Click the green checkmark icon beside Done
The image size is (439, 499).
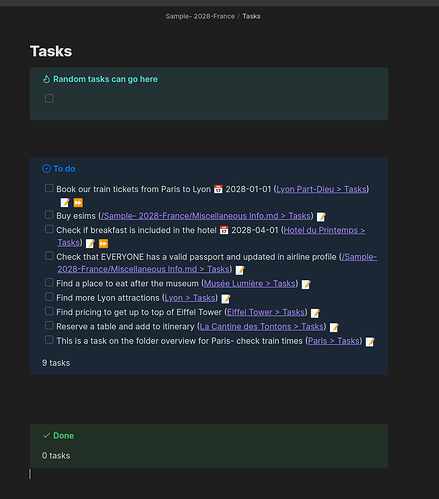[46, 435]
